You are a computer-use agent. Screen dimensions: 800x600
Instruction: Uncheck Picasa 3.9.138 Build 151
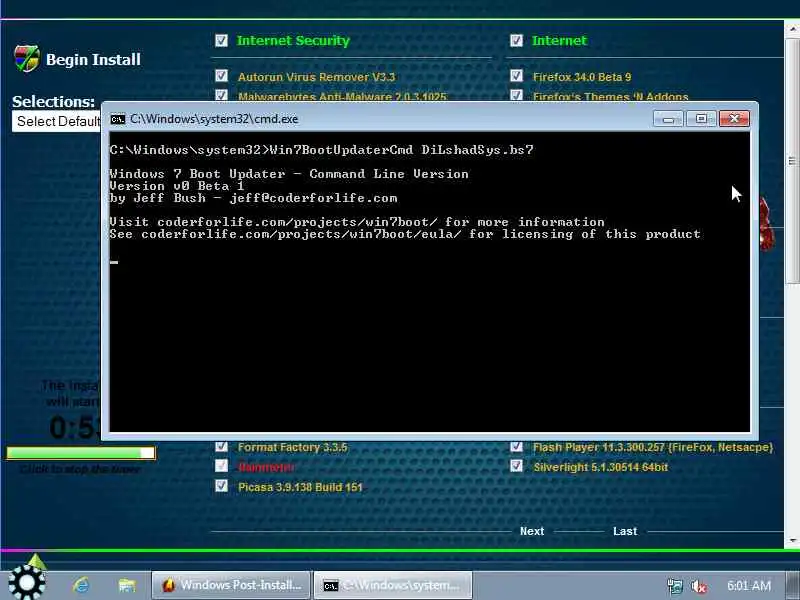221,486
